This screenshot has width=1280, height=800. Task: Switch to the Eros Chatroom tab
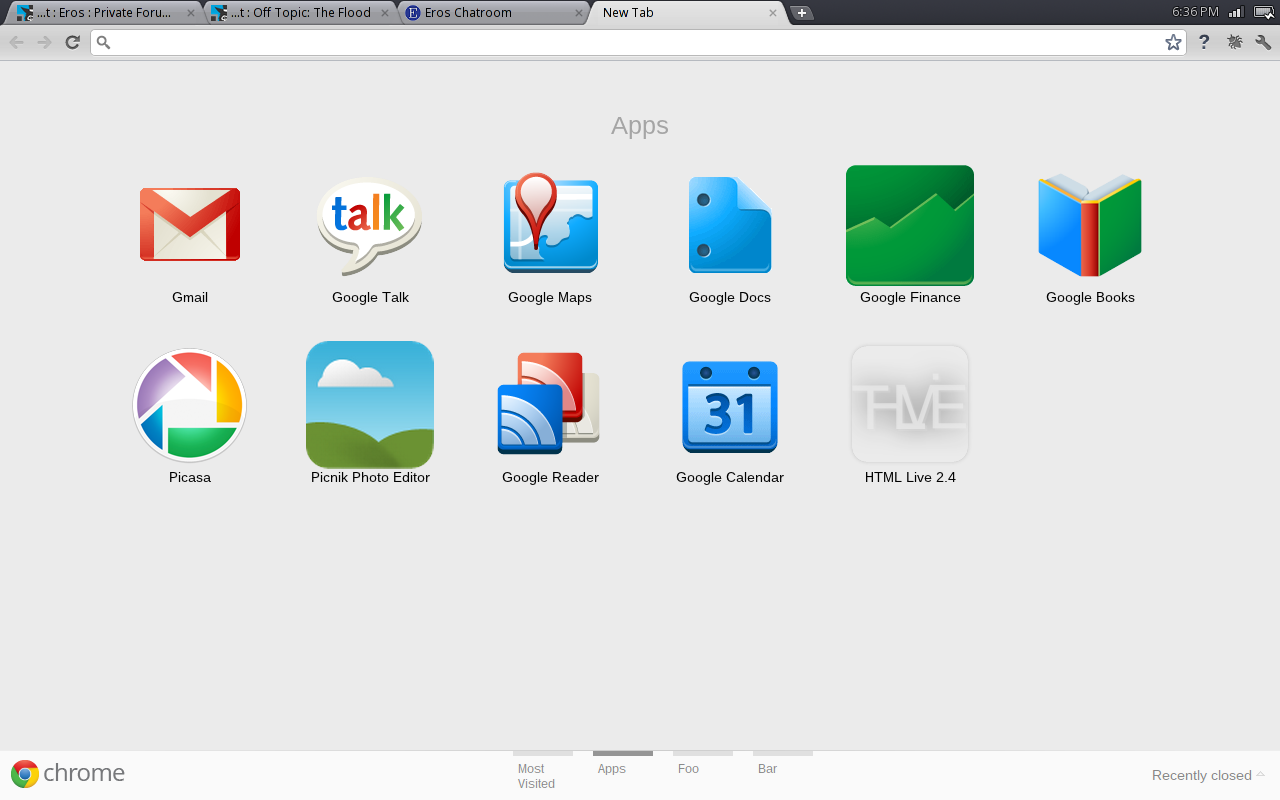tap(492, 13)
